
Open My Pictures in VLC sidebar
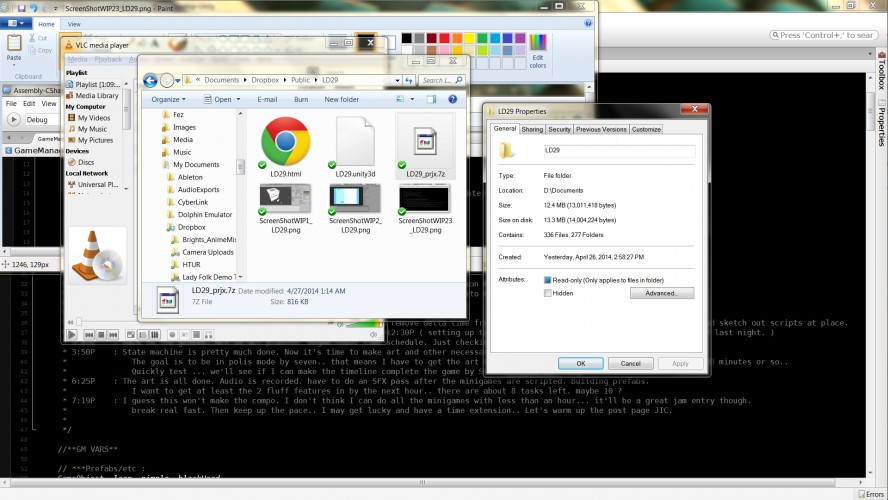click(x=91, y=140)
